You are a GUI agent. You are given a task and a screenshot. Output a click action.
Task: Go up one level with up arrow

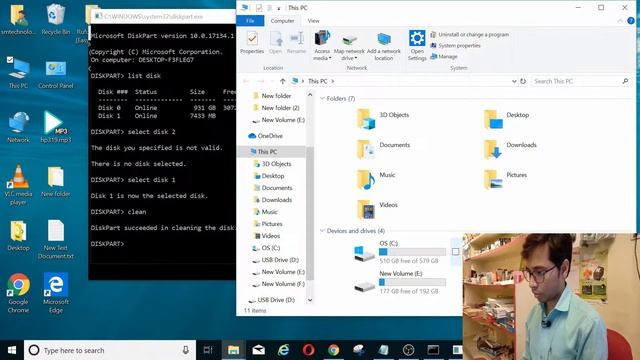click(282, 81)
